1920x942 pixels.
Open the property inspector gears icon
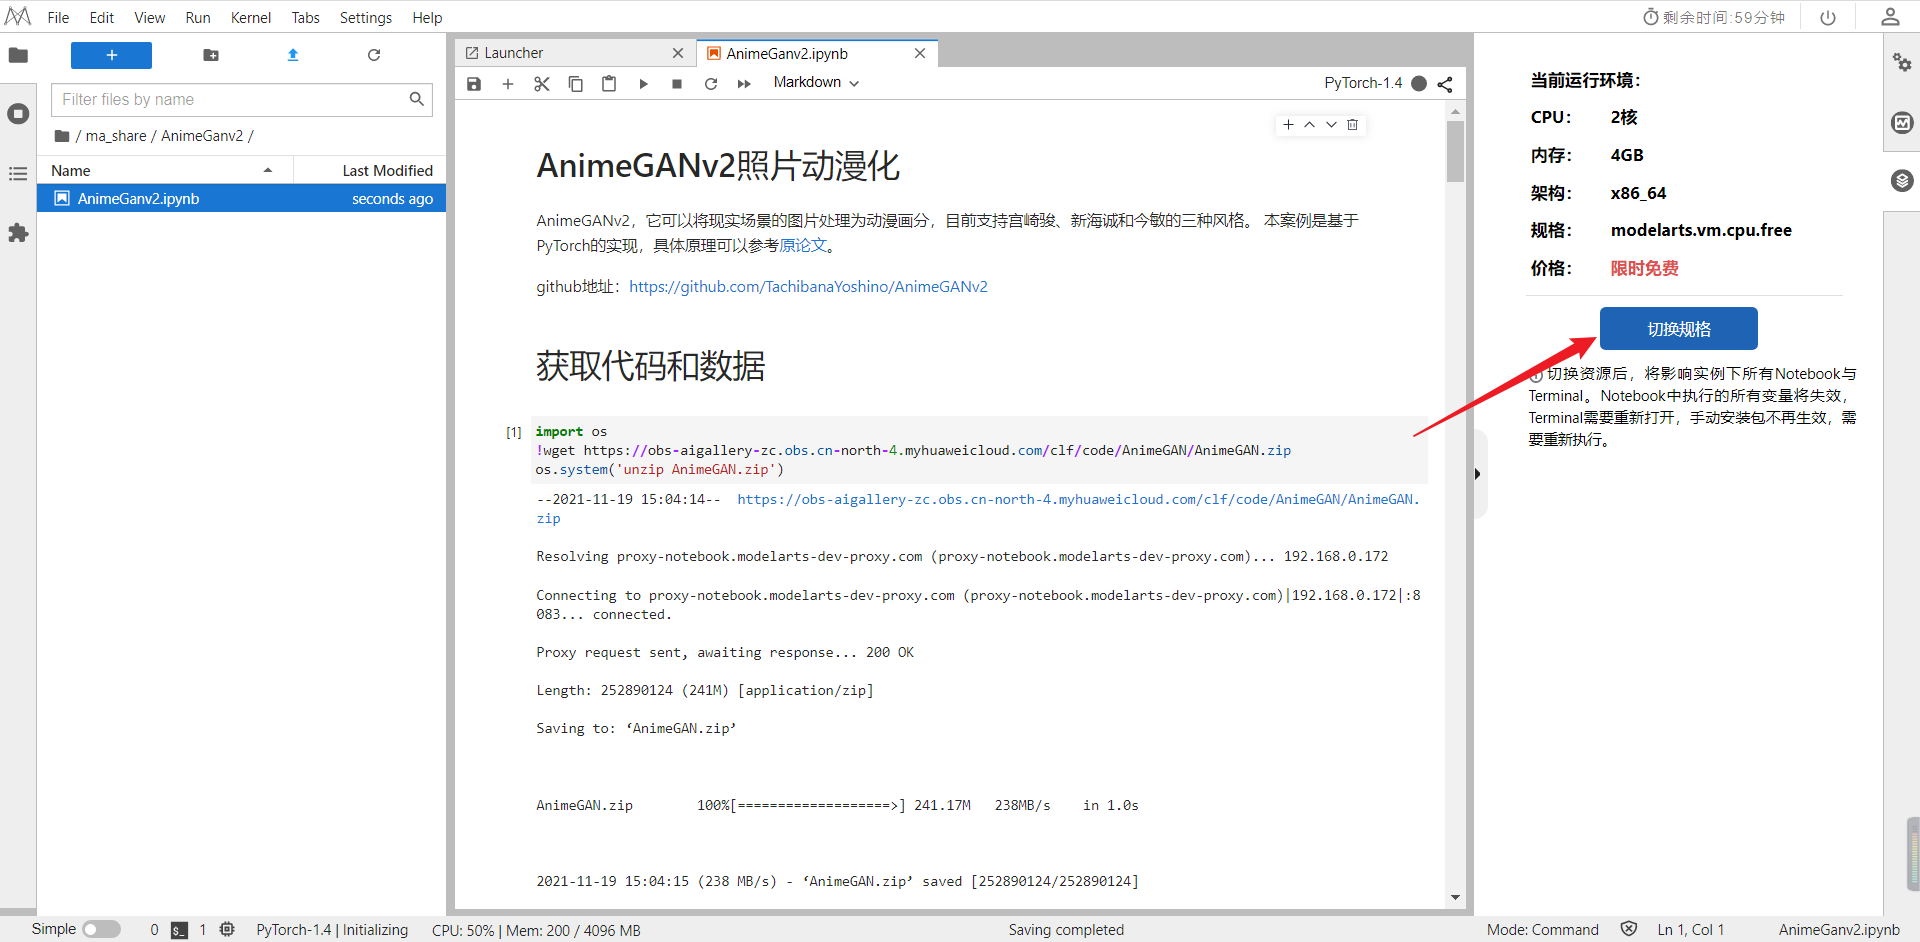point(1902,63)
